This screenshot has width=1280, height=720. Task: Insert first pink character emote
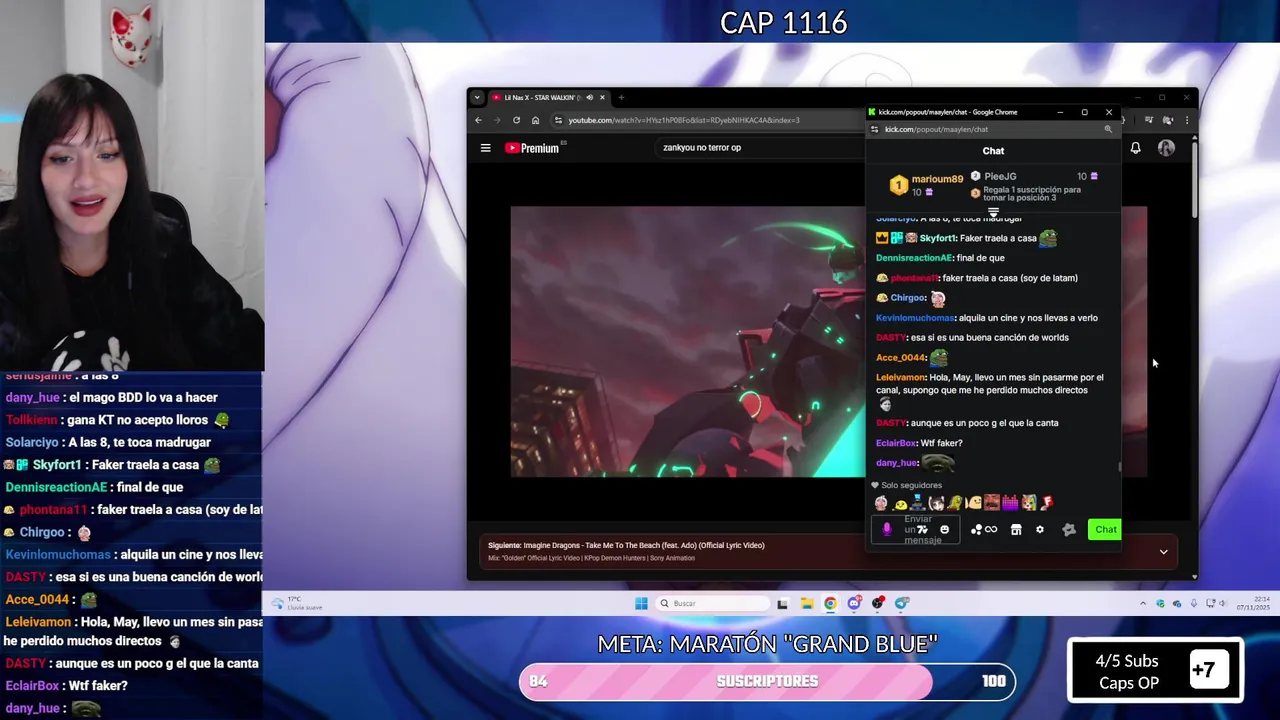coord(881,502)
